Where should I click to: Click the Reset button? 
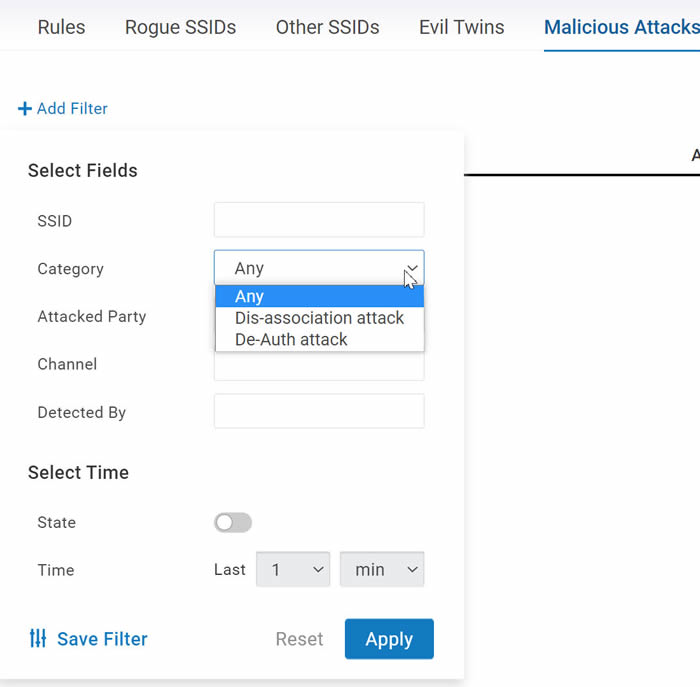(x=299, y=639)
